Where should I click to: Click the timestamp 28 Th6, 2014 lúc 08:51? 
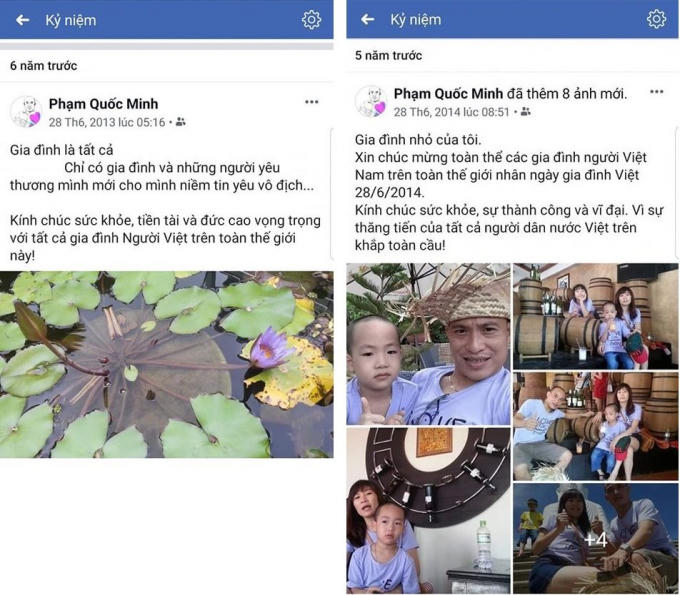coord(451,112)
